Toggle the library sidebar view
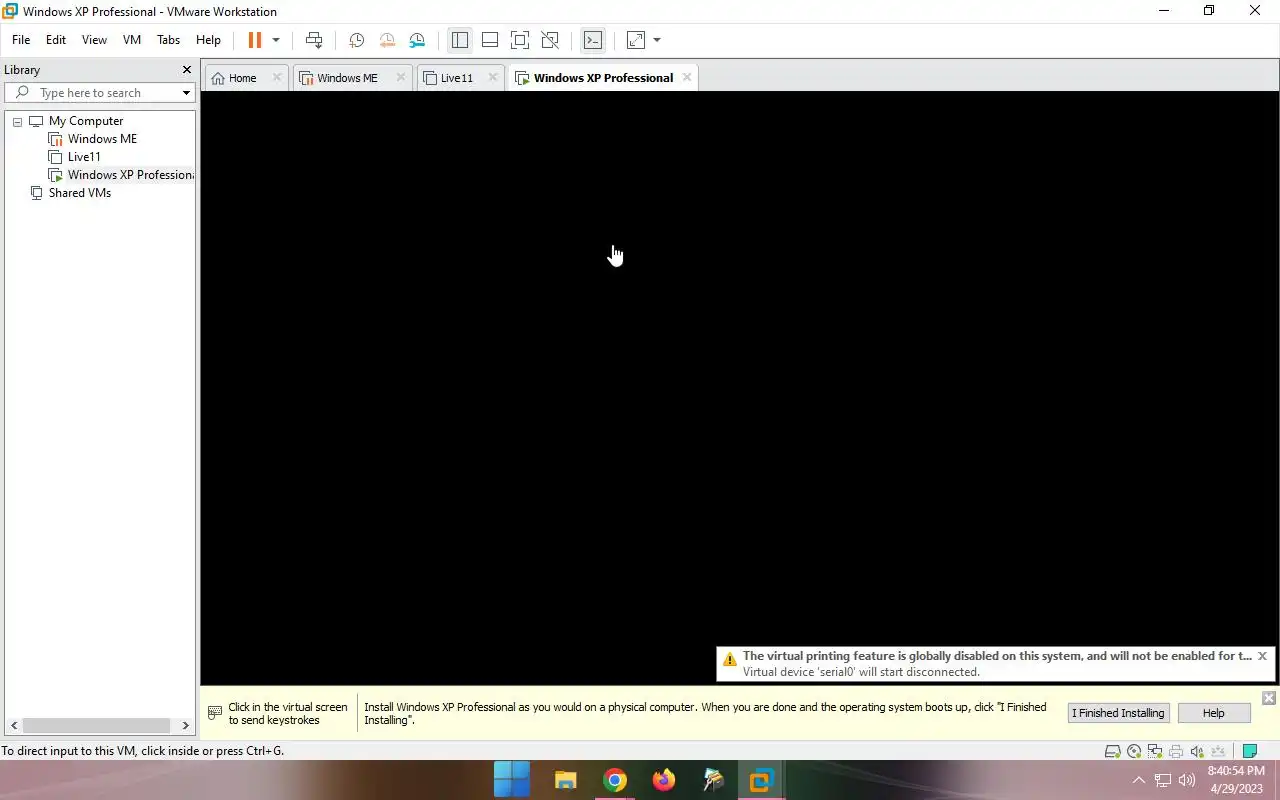Viewport: 1280px width, 800px height. point(460,40)
